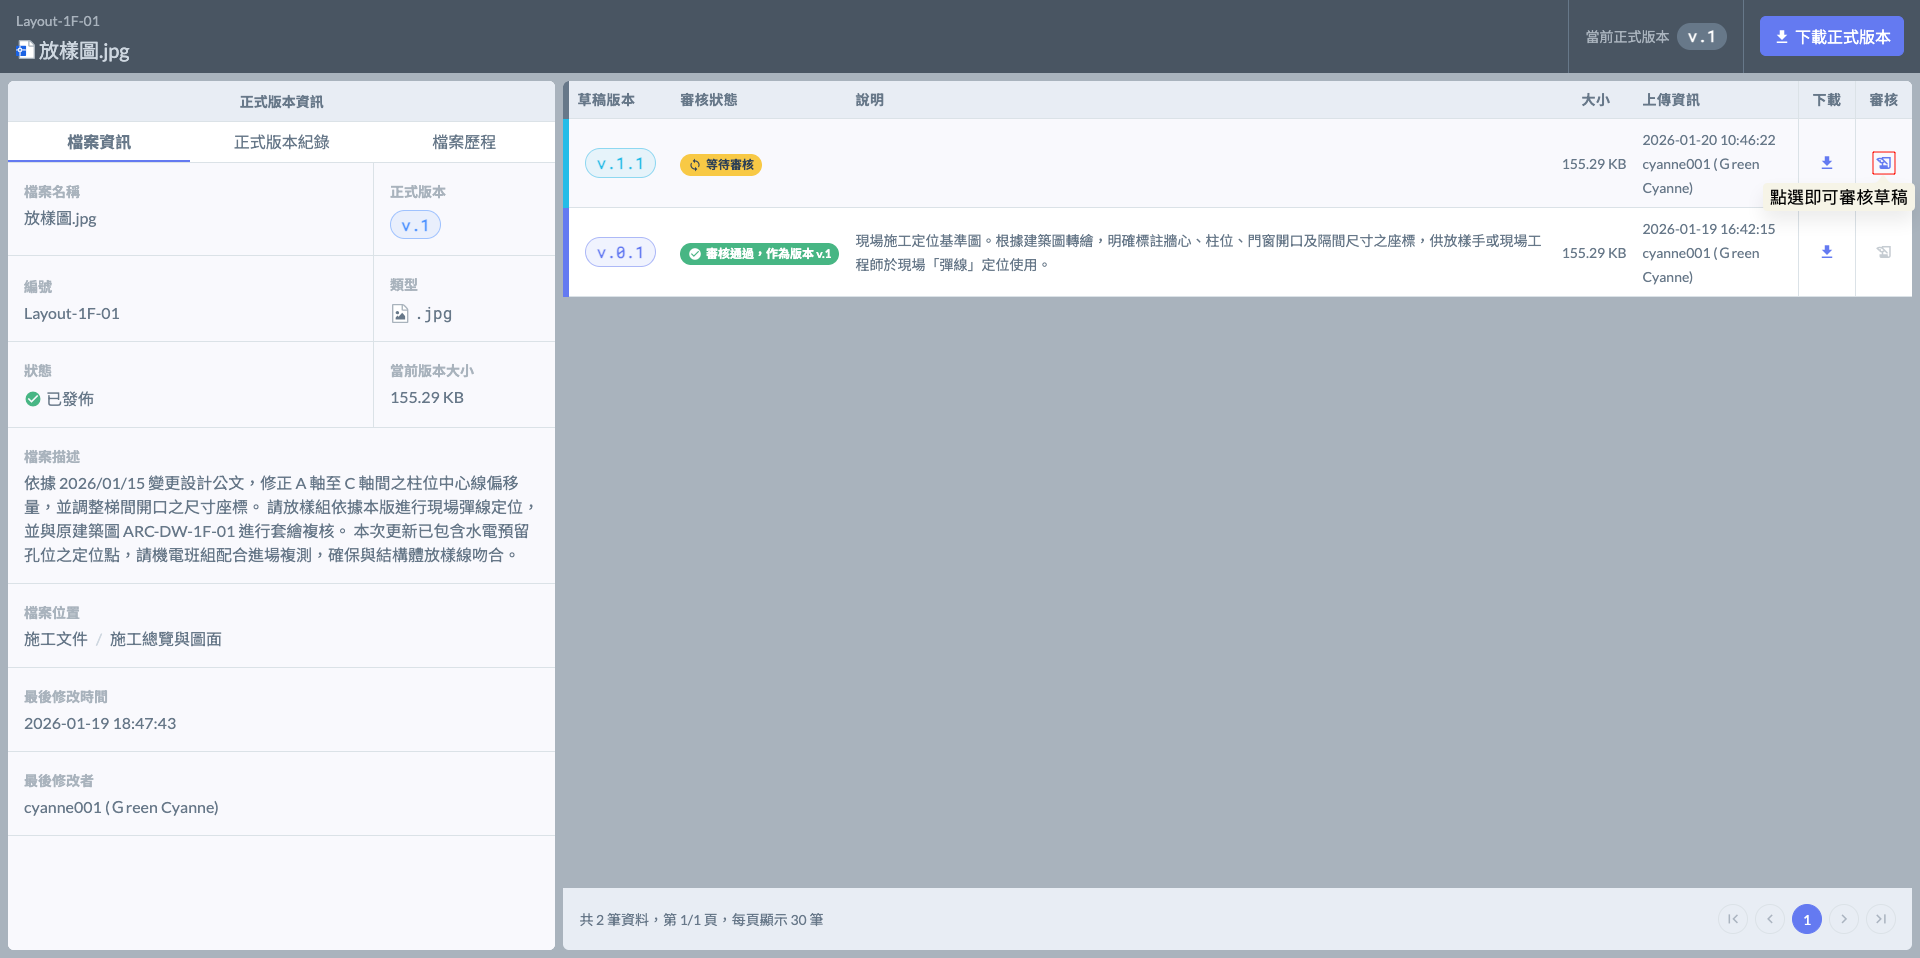Click the green 已發佈 status check icon
Image resolution: width=1920 pixels, height=958 pixels.
click(x=33, y=399)
